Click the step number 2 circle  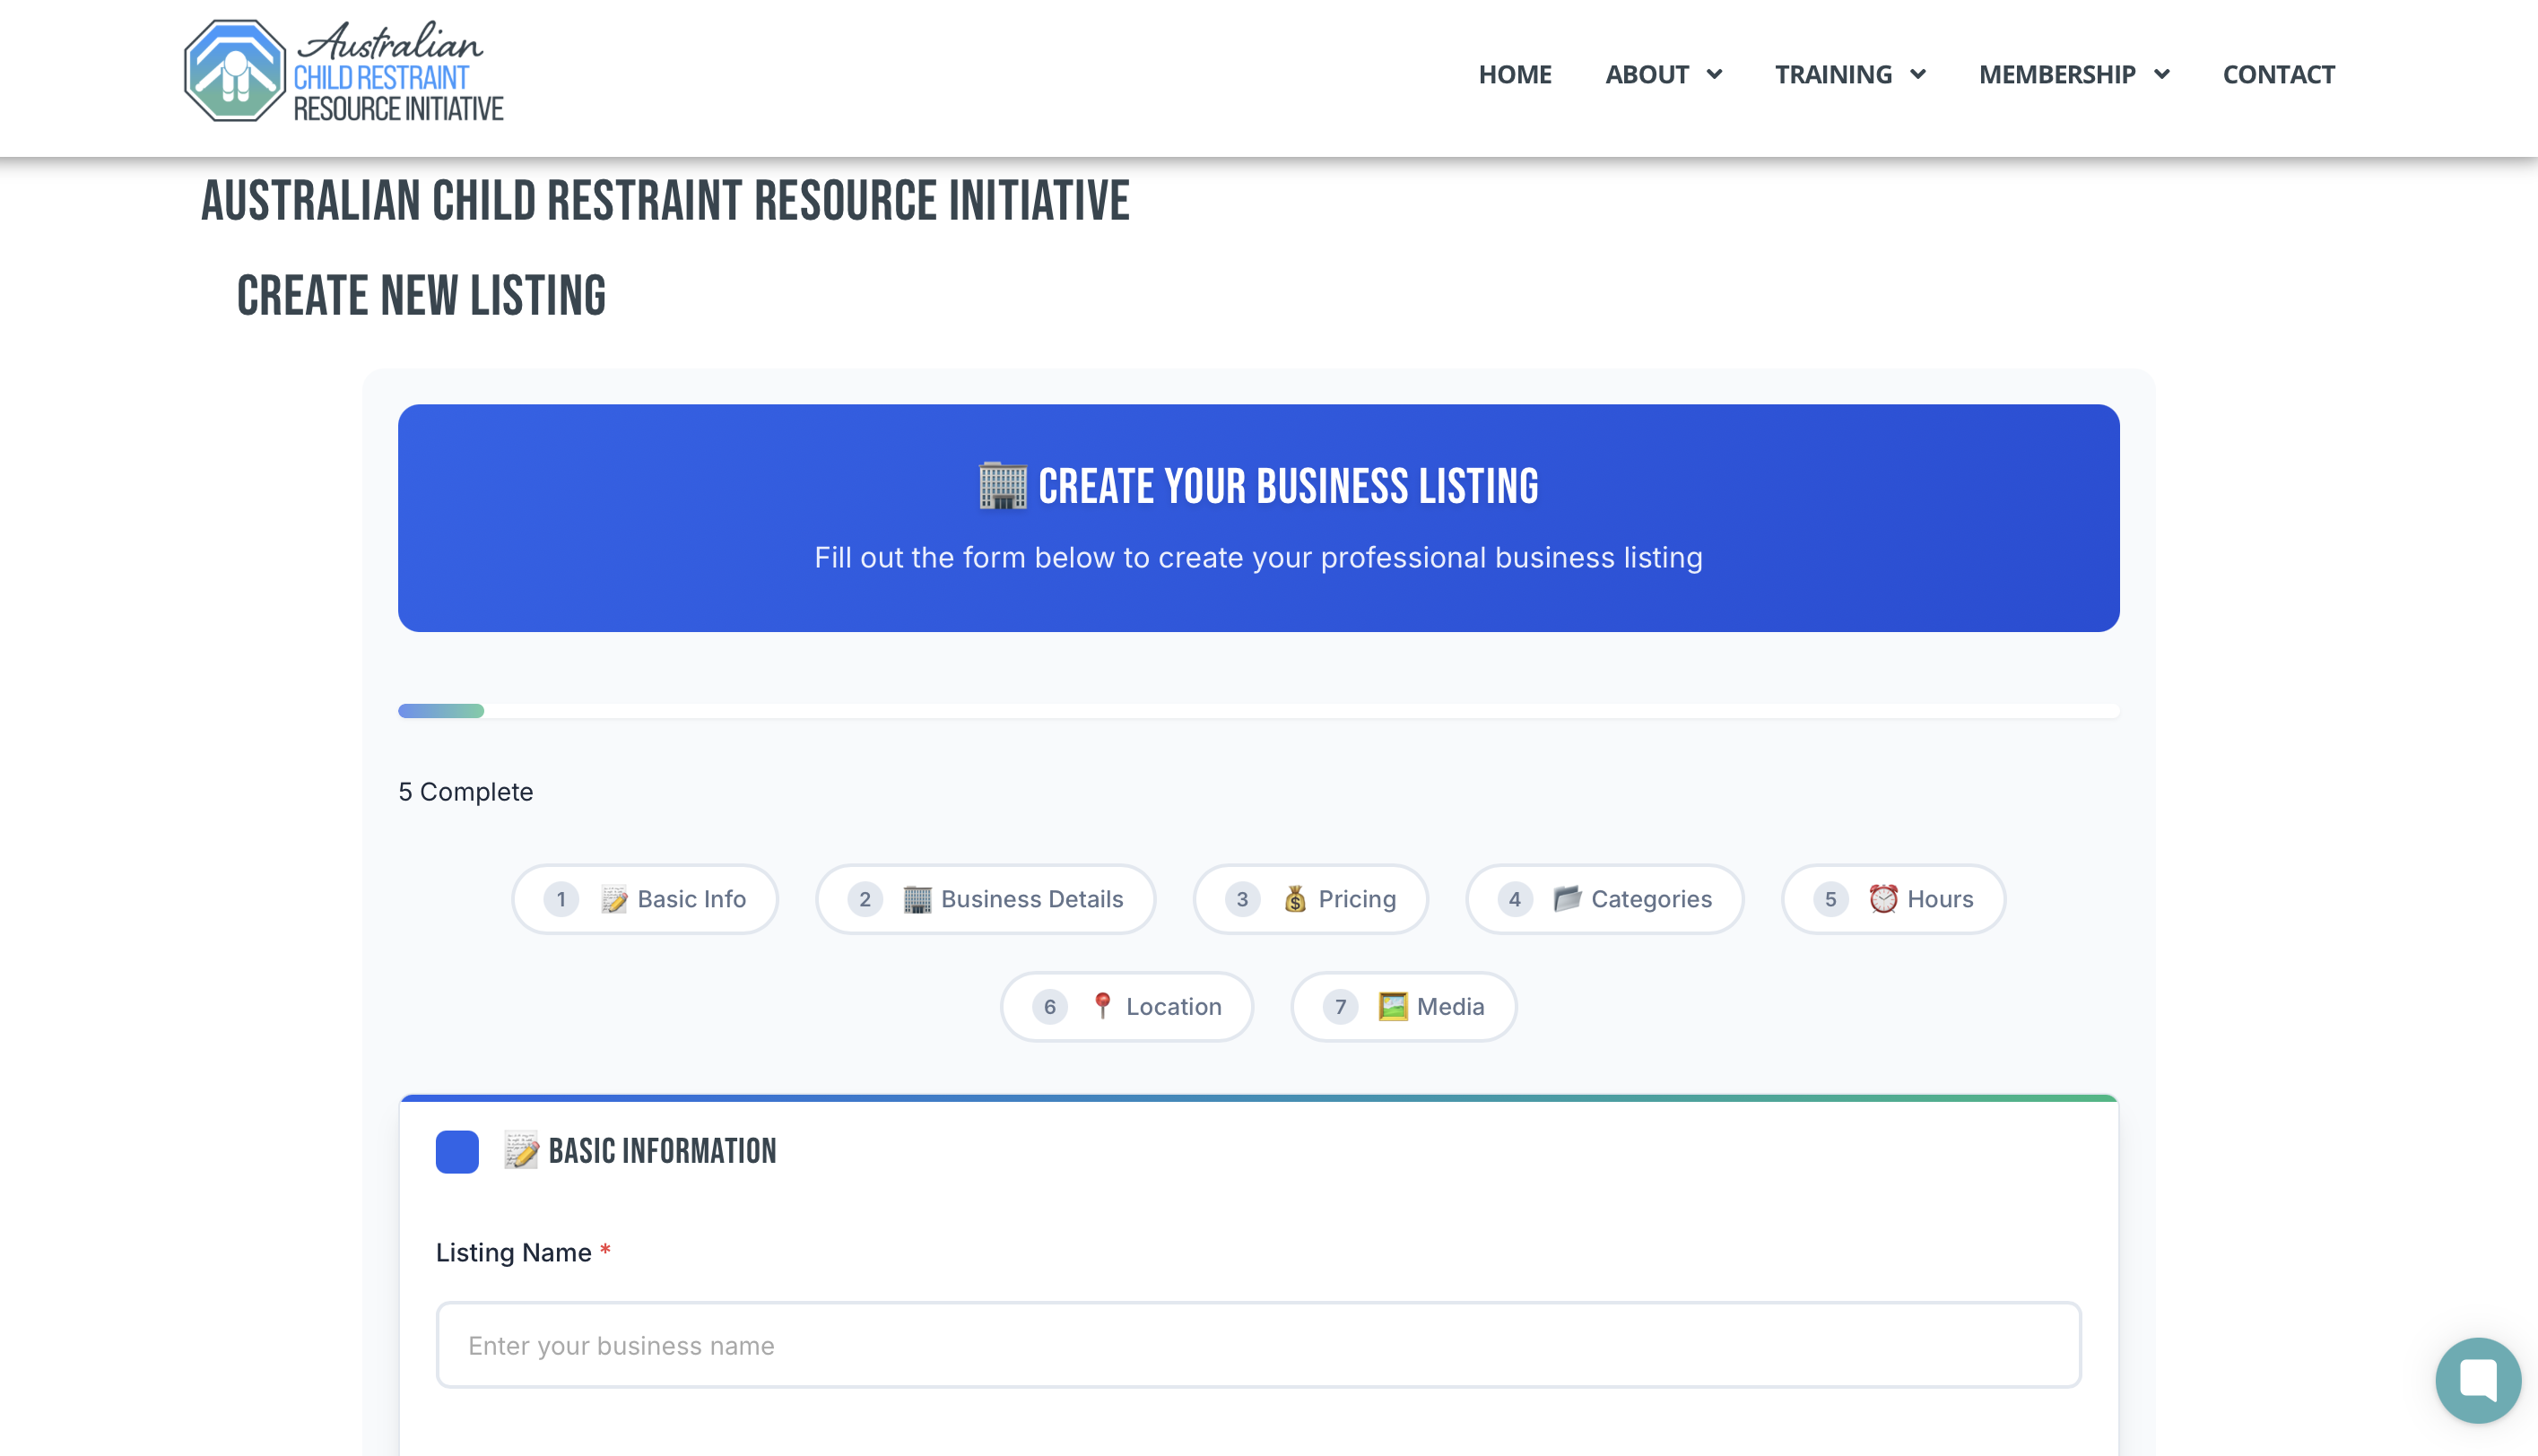865,899
